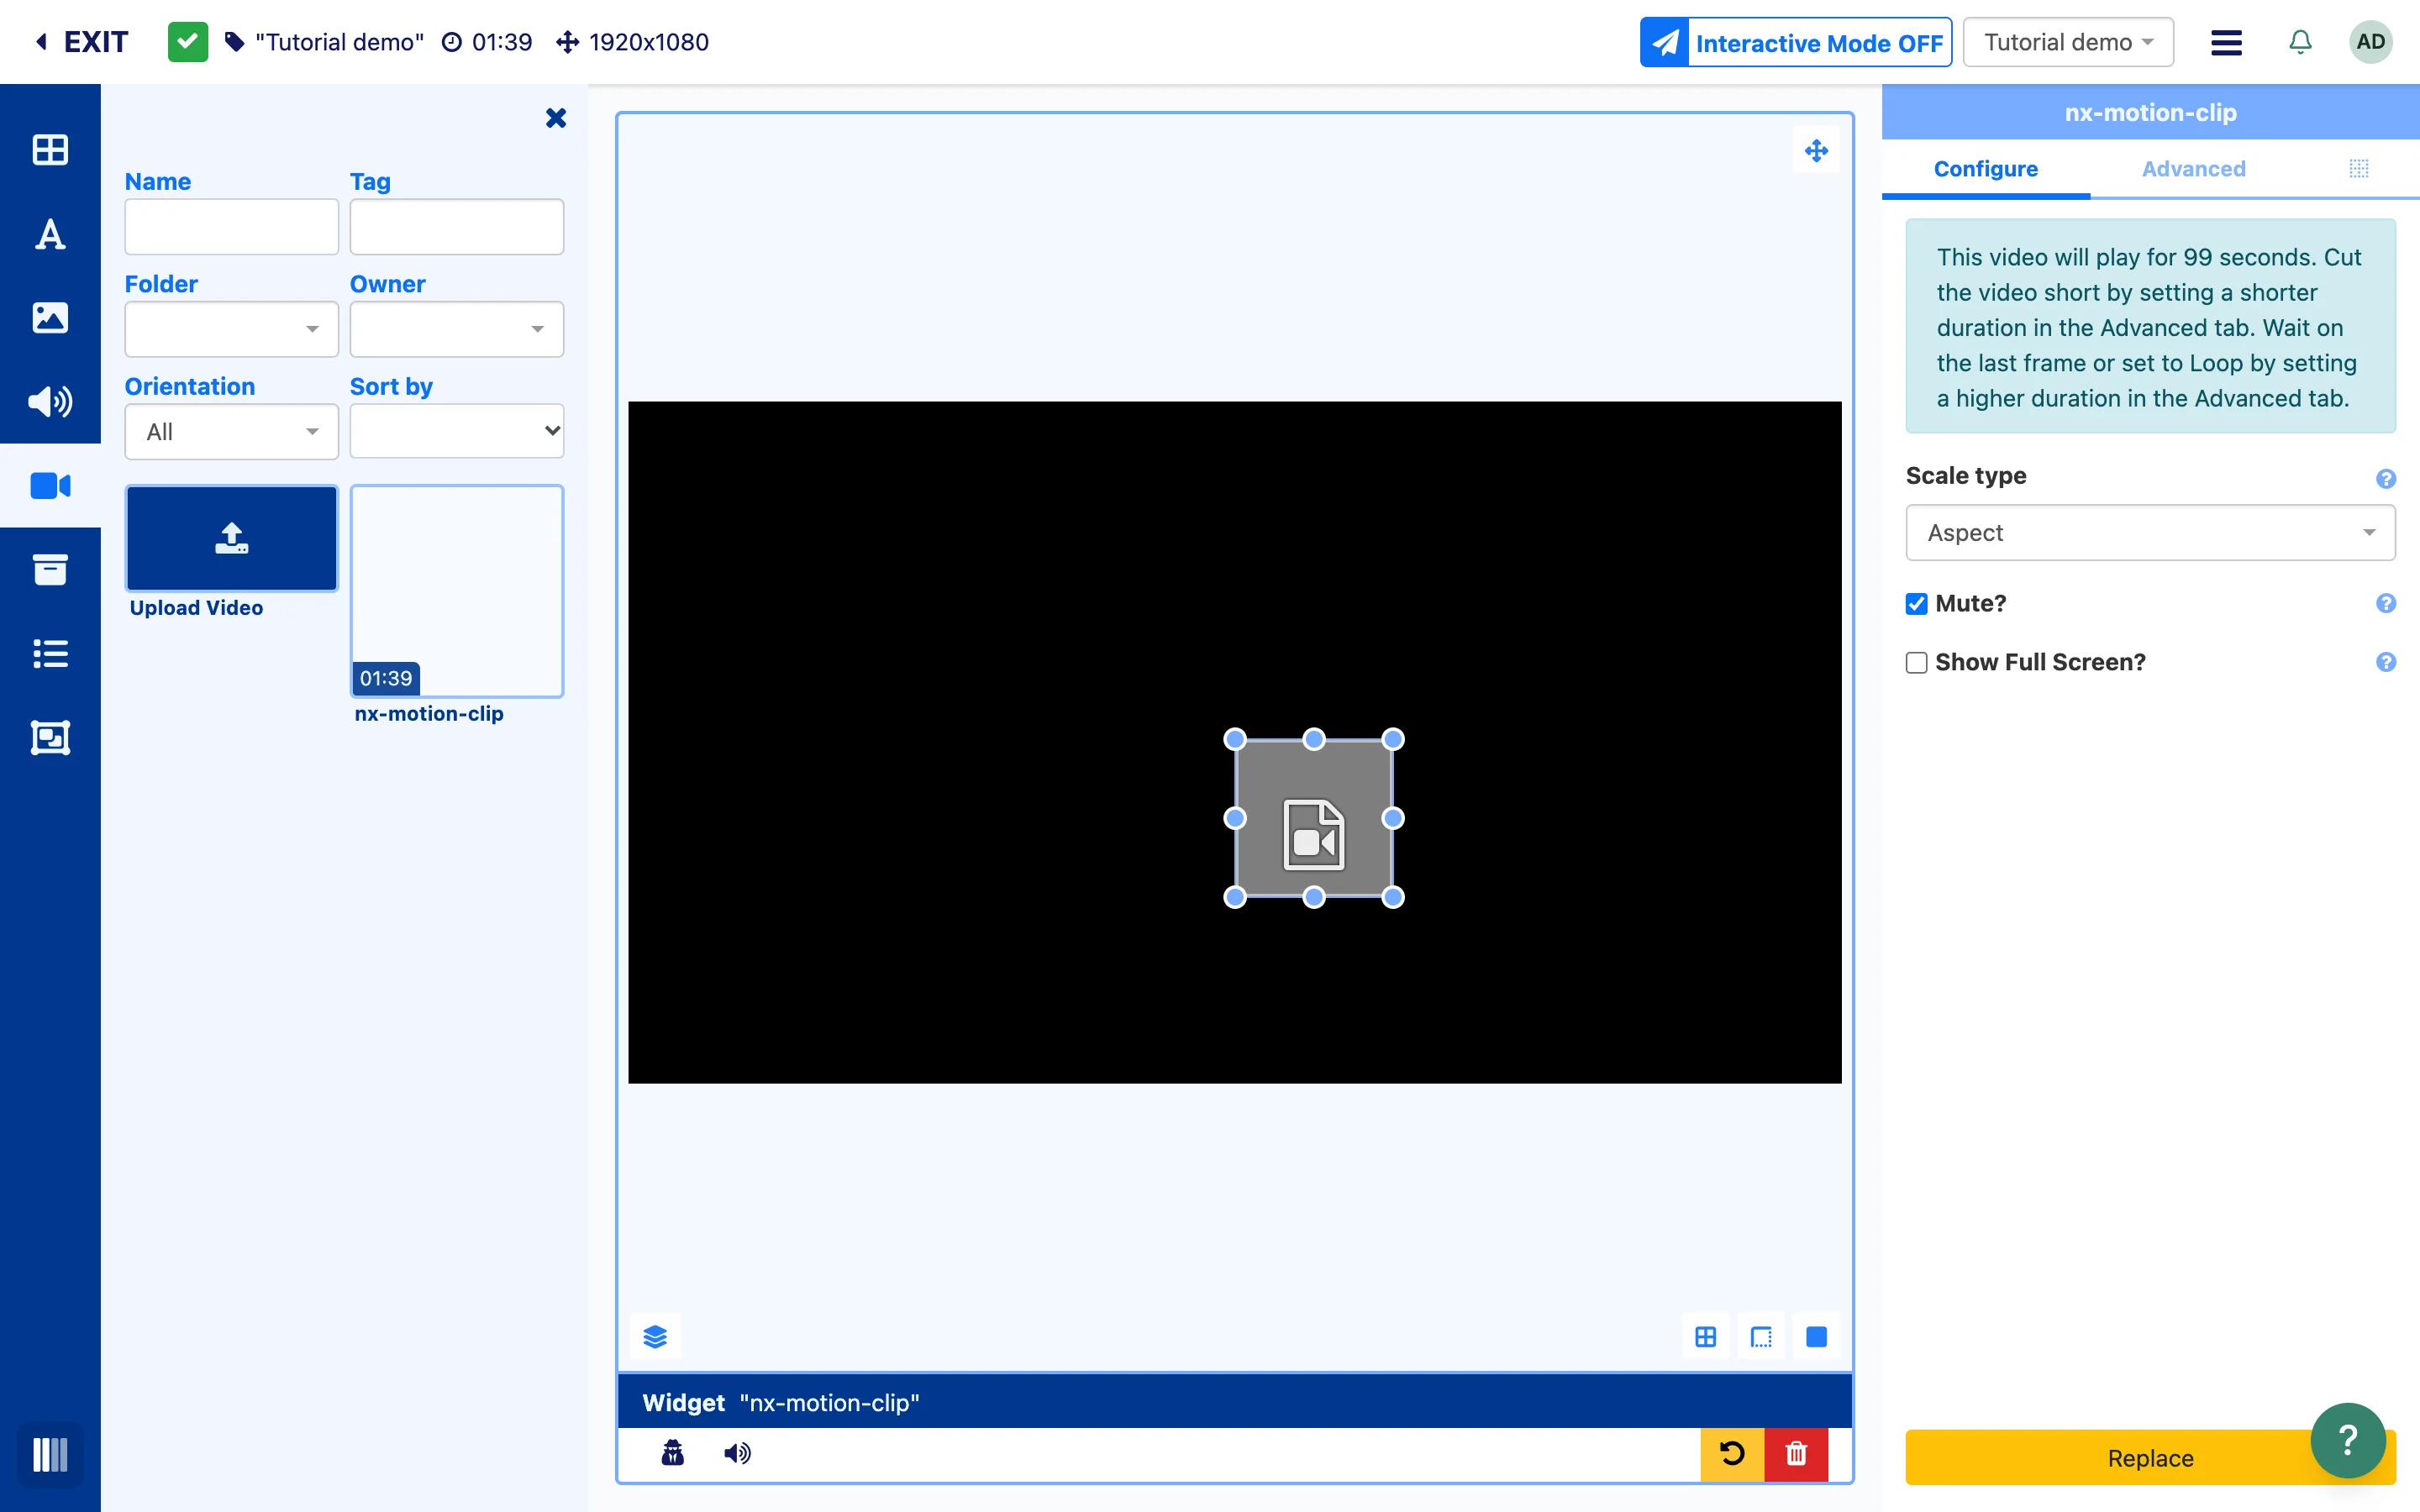Open the layout templates icon in the sidebar
The image size is (2420, 1512).
pos(50,738)
